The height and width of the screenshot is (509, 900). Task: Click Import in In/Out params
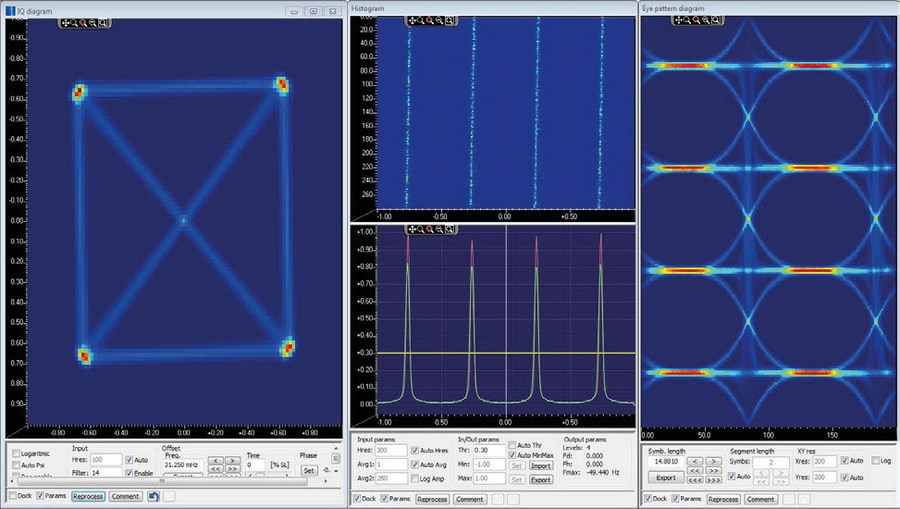click(541, 465)
